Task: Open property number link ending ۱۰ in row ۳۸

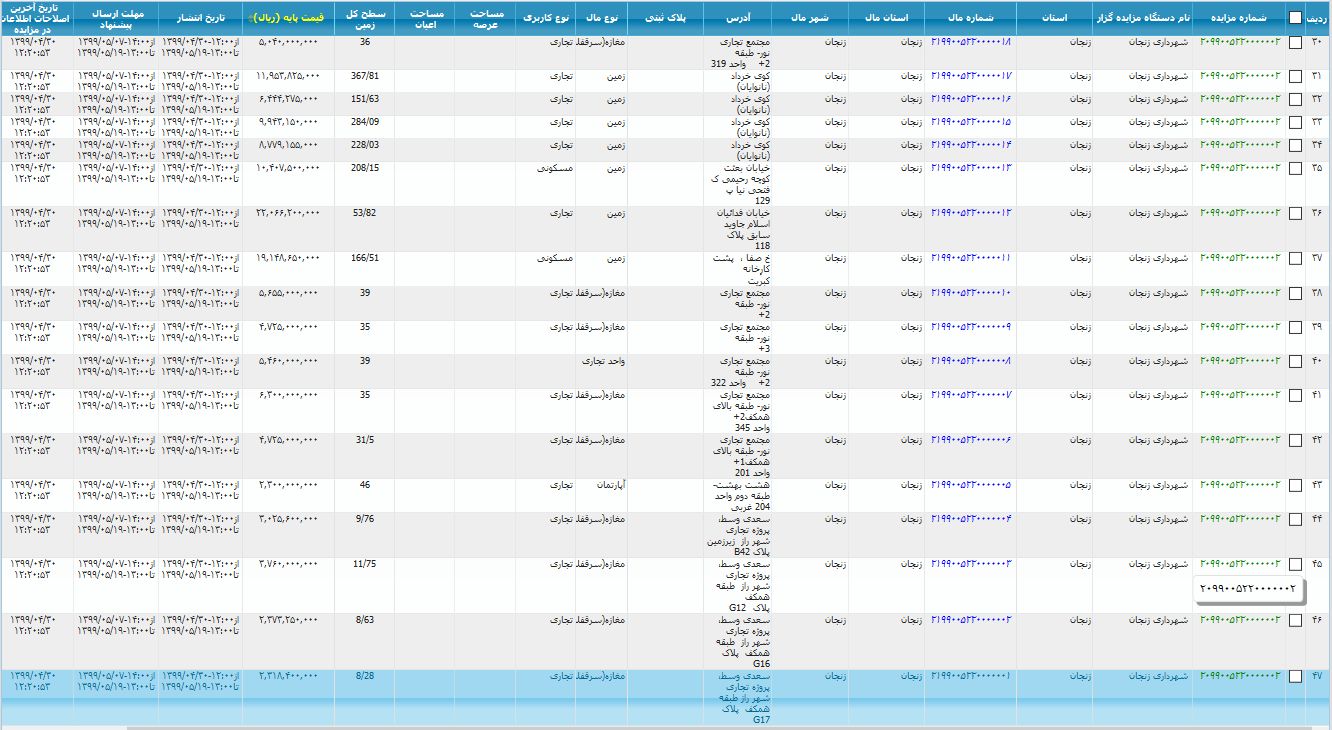Action: click(x=971, y=293)
